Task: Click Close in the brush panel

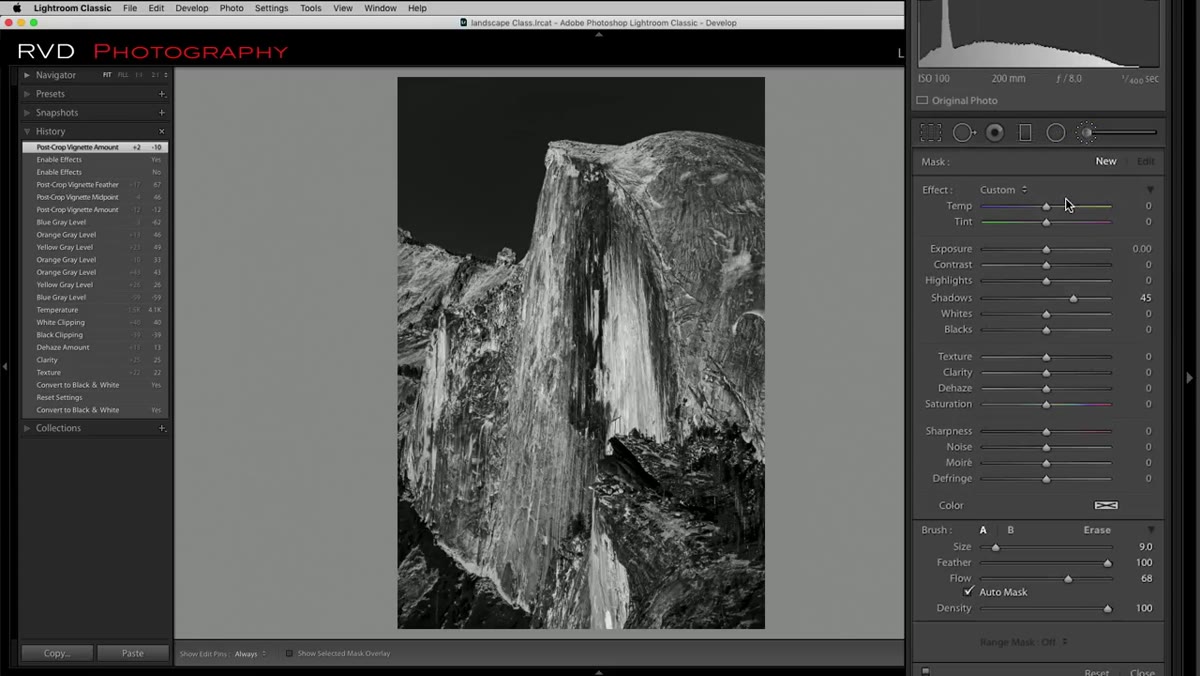Action: pos(1142,672)
